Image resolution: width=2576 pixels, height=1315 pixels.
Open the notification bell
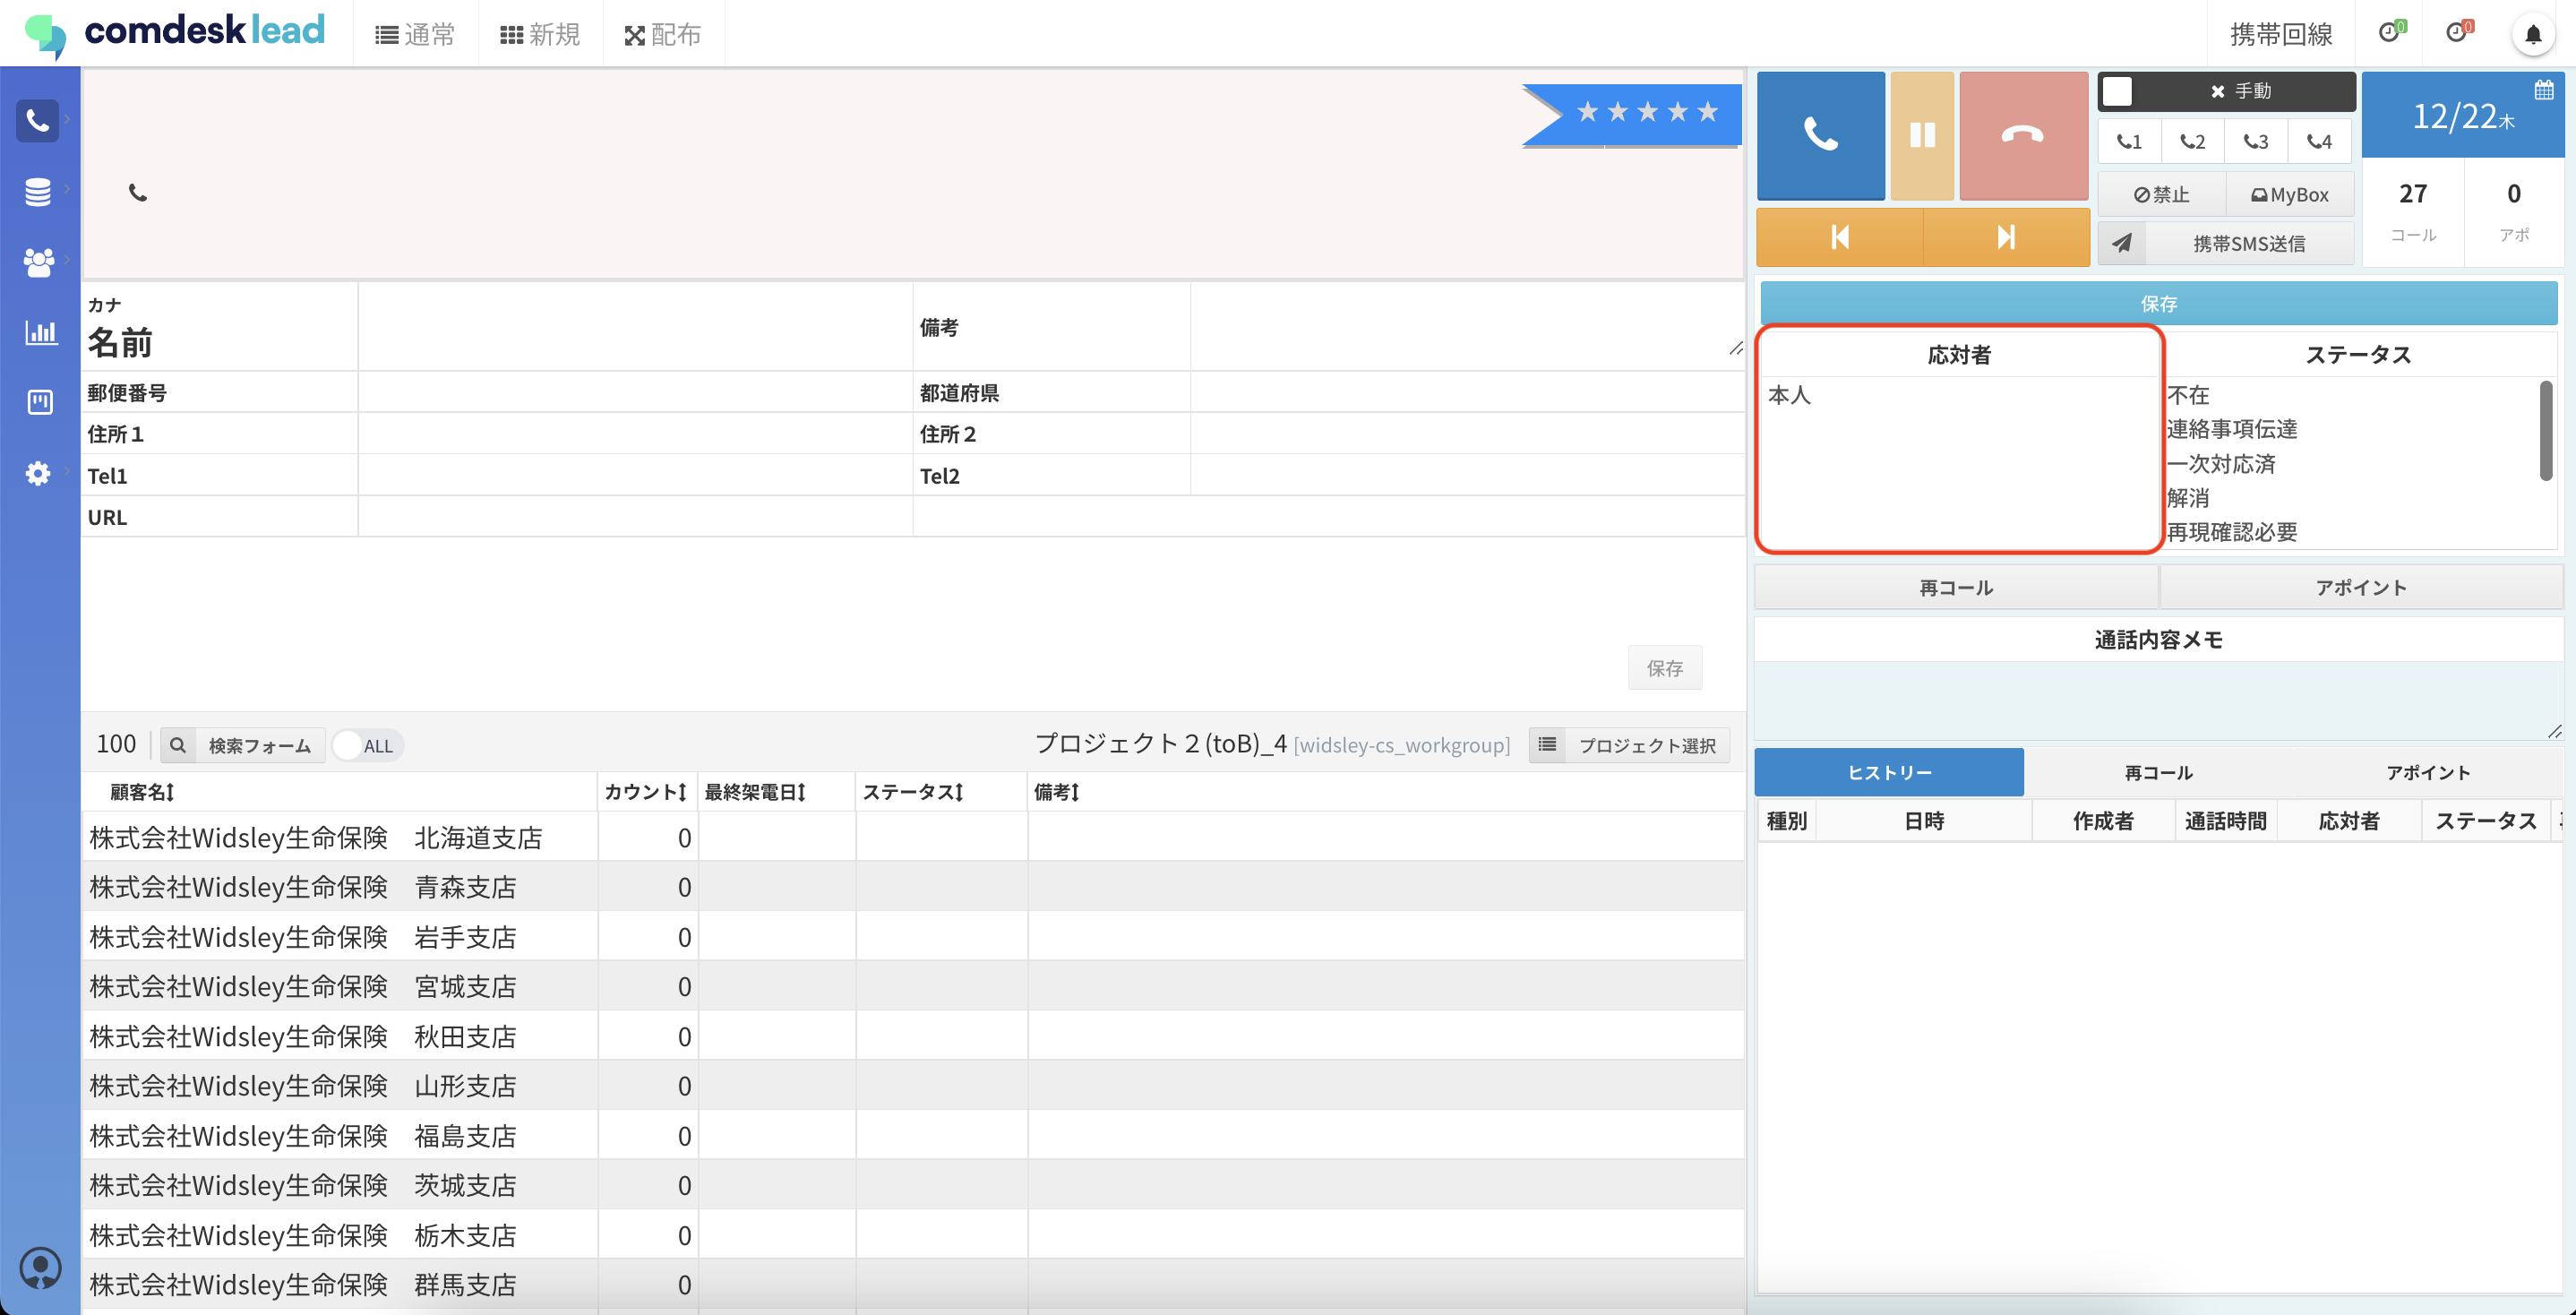tap(2532, 35)
